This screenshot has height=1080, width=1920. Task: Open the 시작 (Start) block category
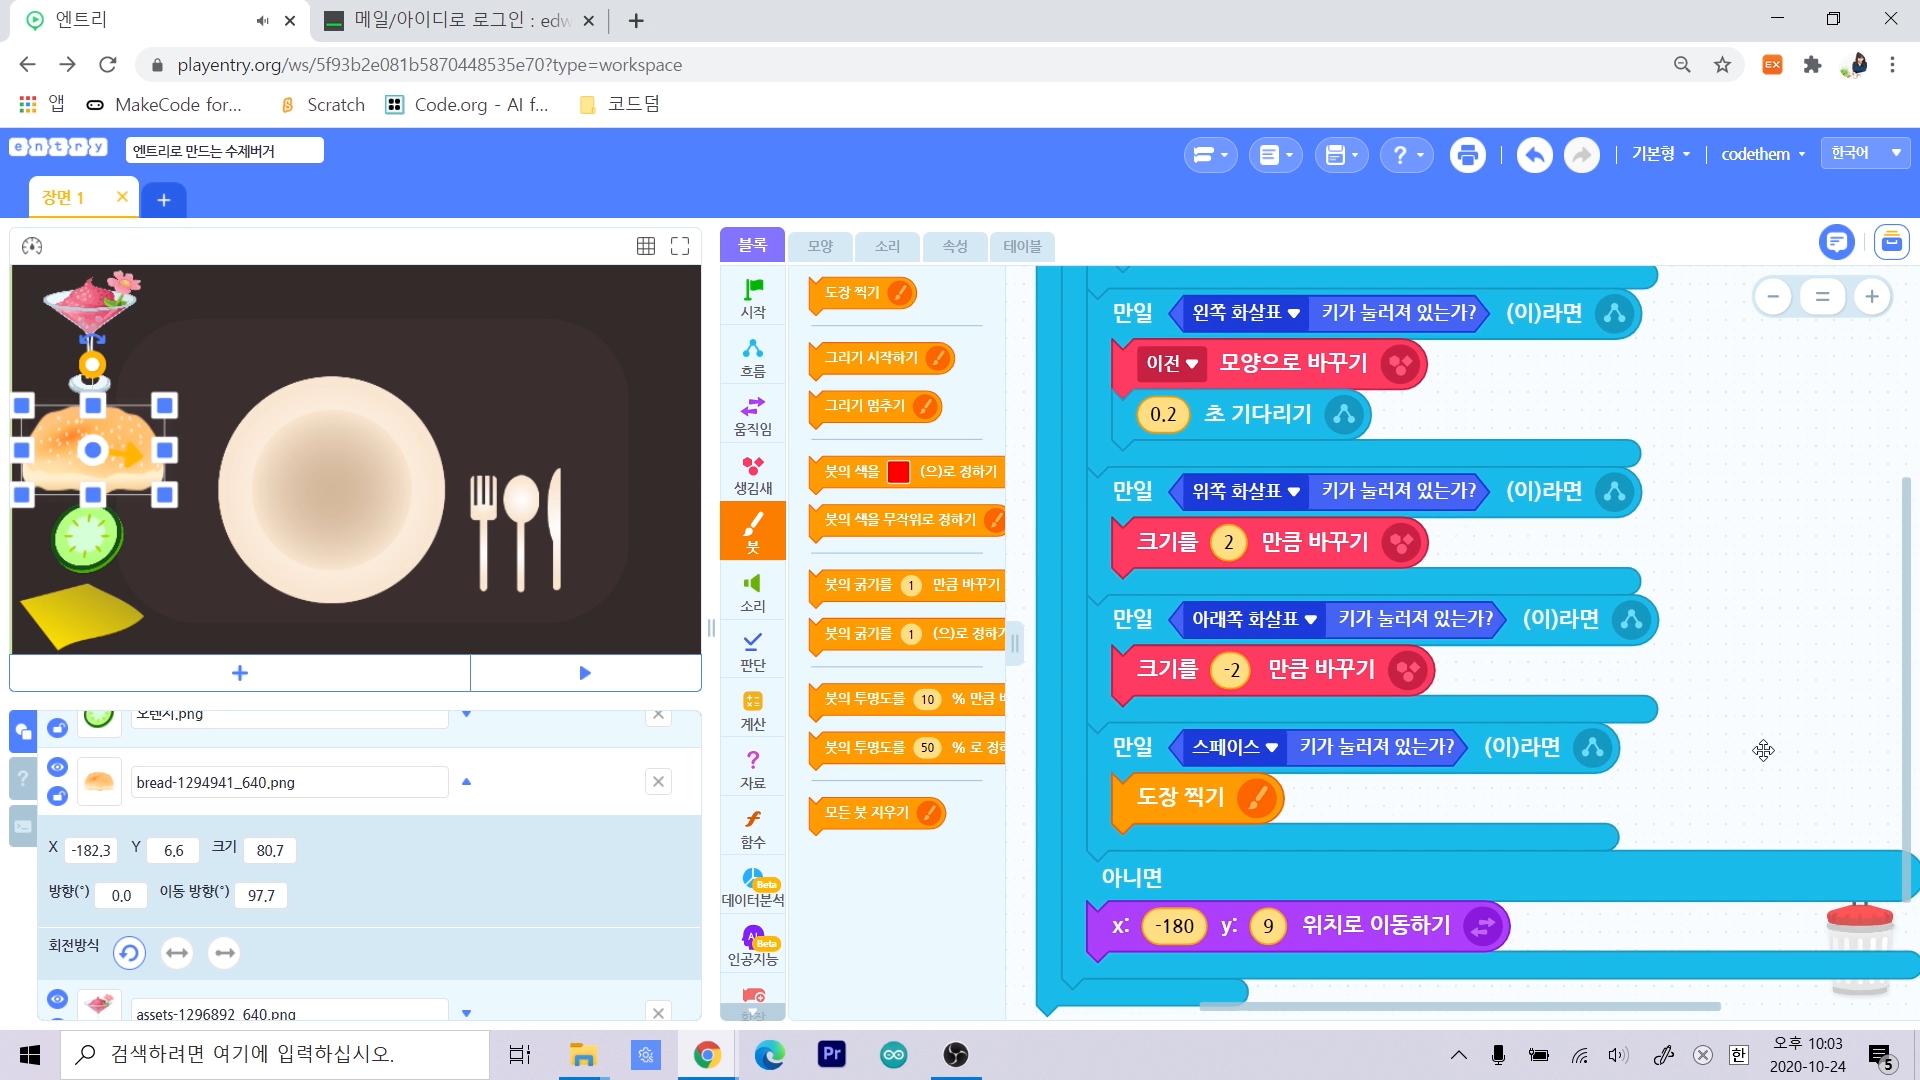click(x=753, y=298)
